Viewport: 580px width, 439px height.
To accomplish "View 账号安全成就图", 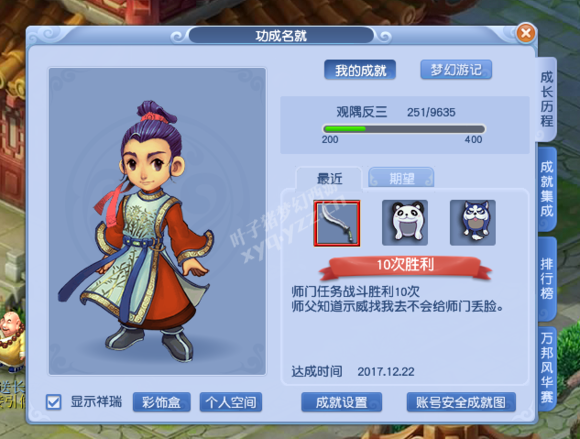I will [x=461, y=402].
